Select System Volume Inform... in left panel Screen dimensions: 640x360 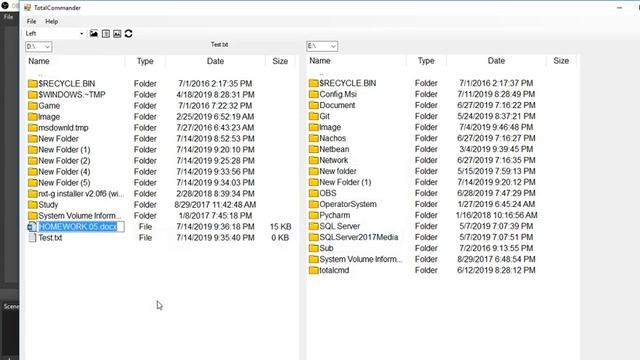75,216
